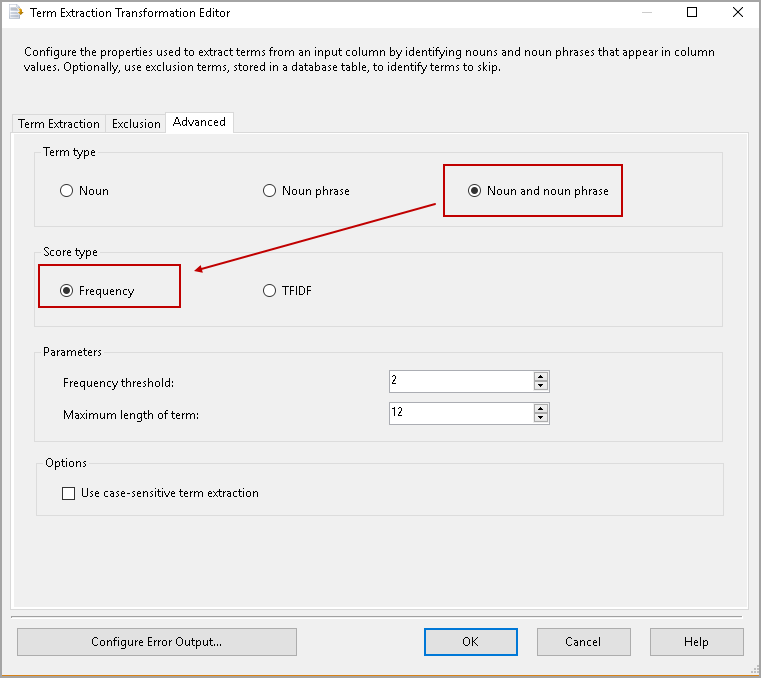Screen dimensions: 761x678
Task: Select the Noun radio button
Action: click(67, 191)
